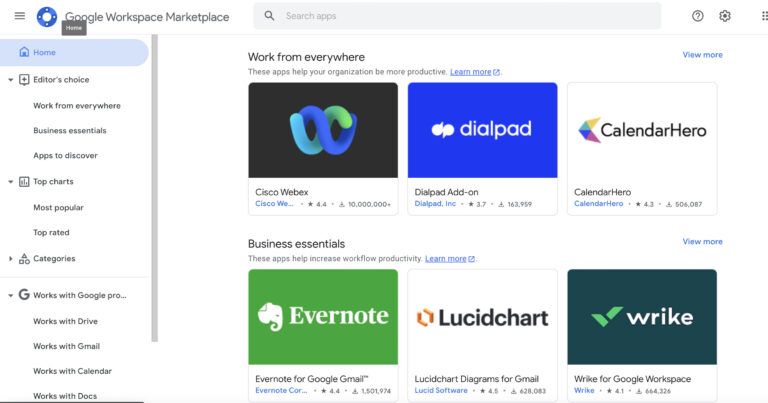Open Apps to discover in sidebar
The width and height of the screenshot is (768, 403).
(65, 156)
